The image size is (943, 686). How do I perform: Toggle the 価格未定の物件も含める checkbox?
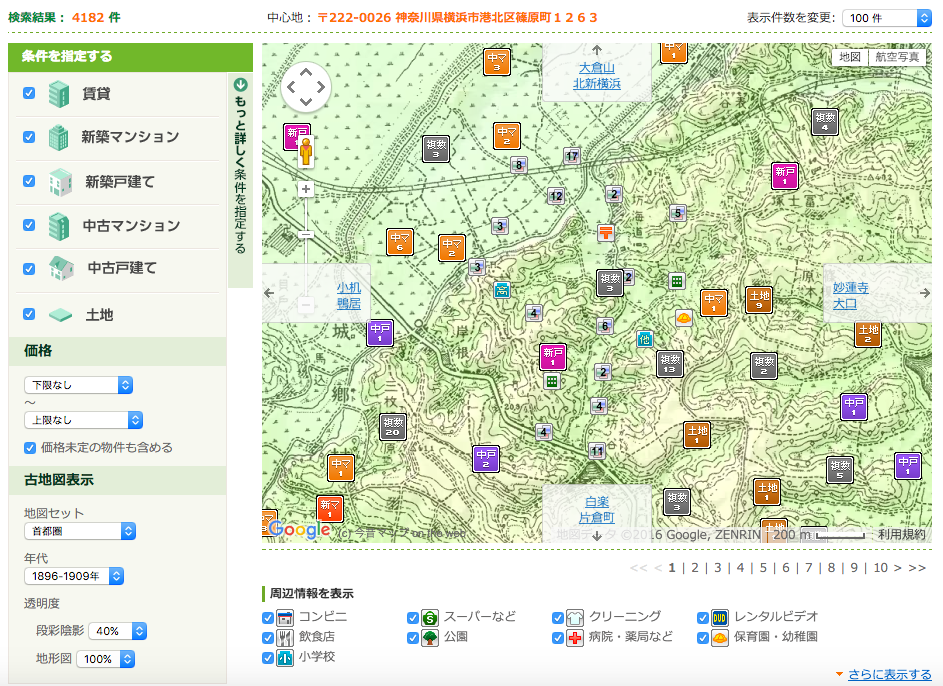pos(30,447)
